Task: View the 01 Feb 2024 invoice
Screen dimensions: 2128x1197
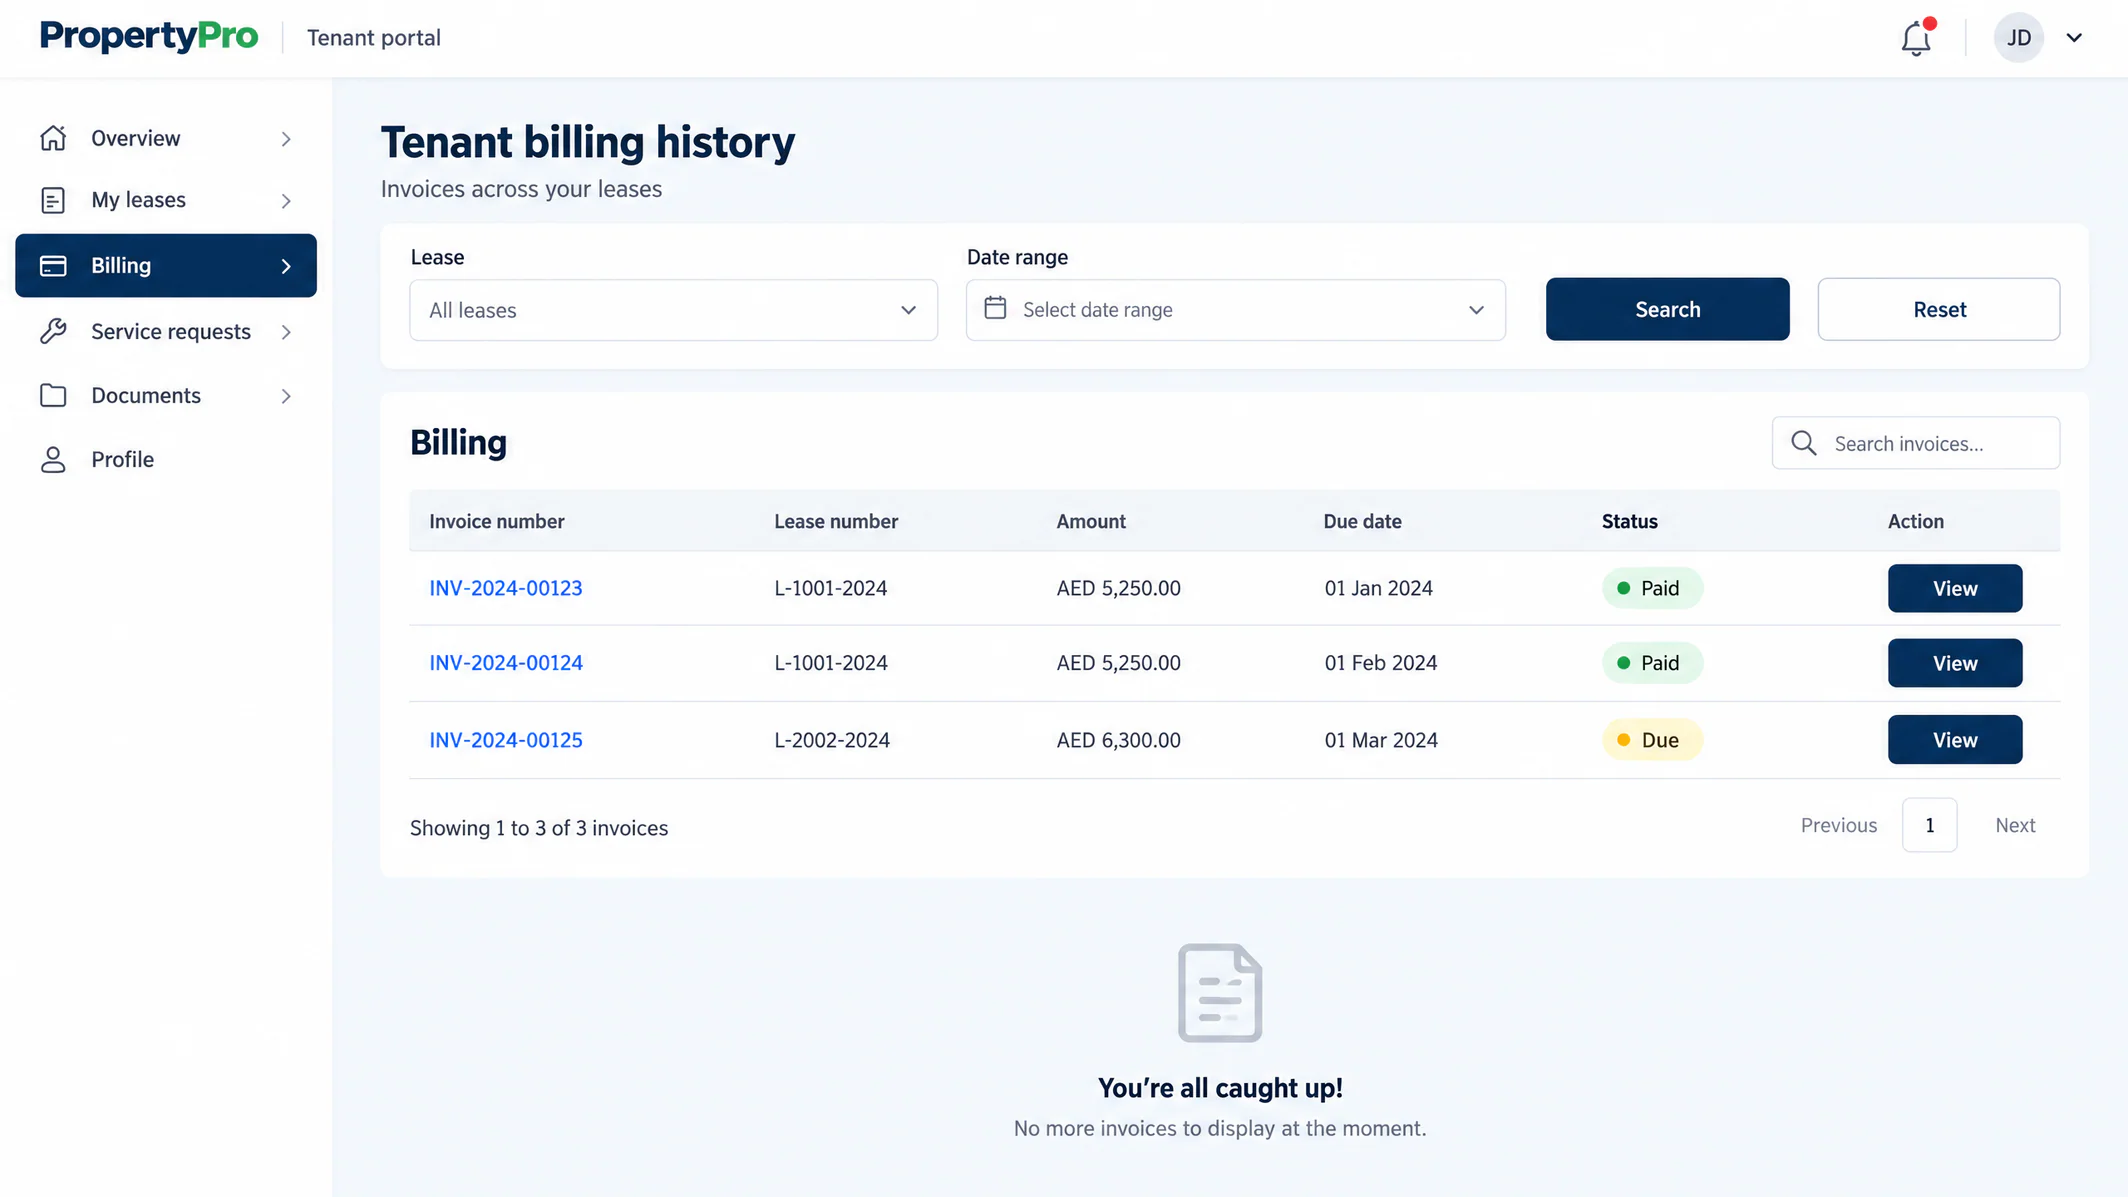Action: coord(1955,663)
